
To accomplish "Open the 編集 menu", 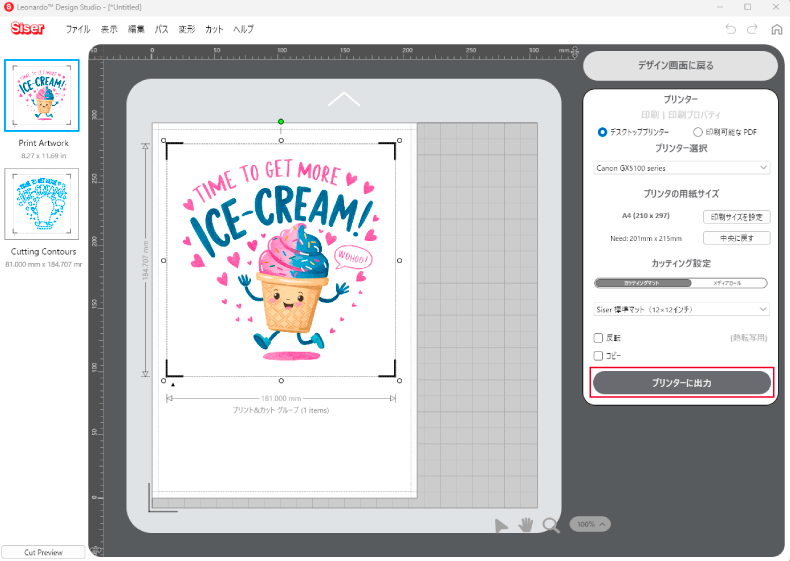I will (x=136, y=29).
